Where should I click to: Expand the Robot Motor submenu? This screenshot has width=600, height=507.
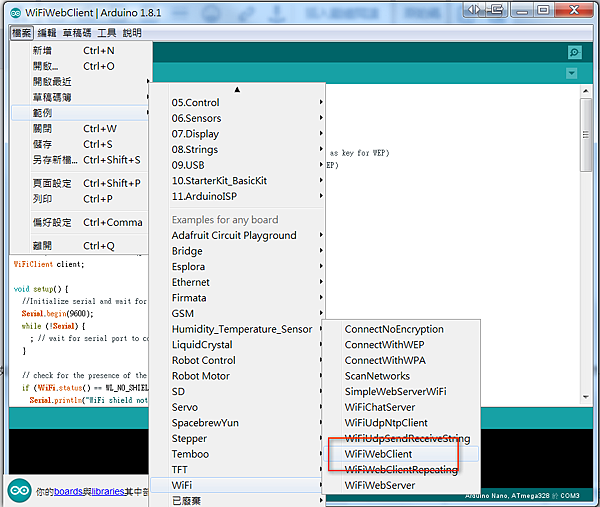[237, 376]
